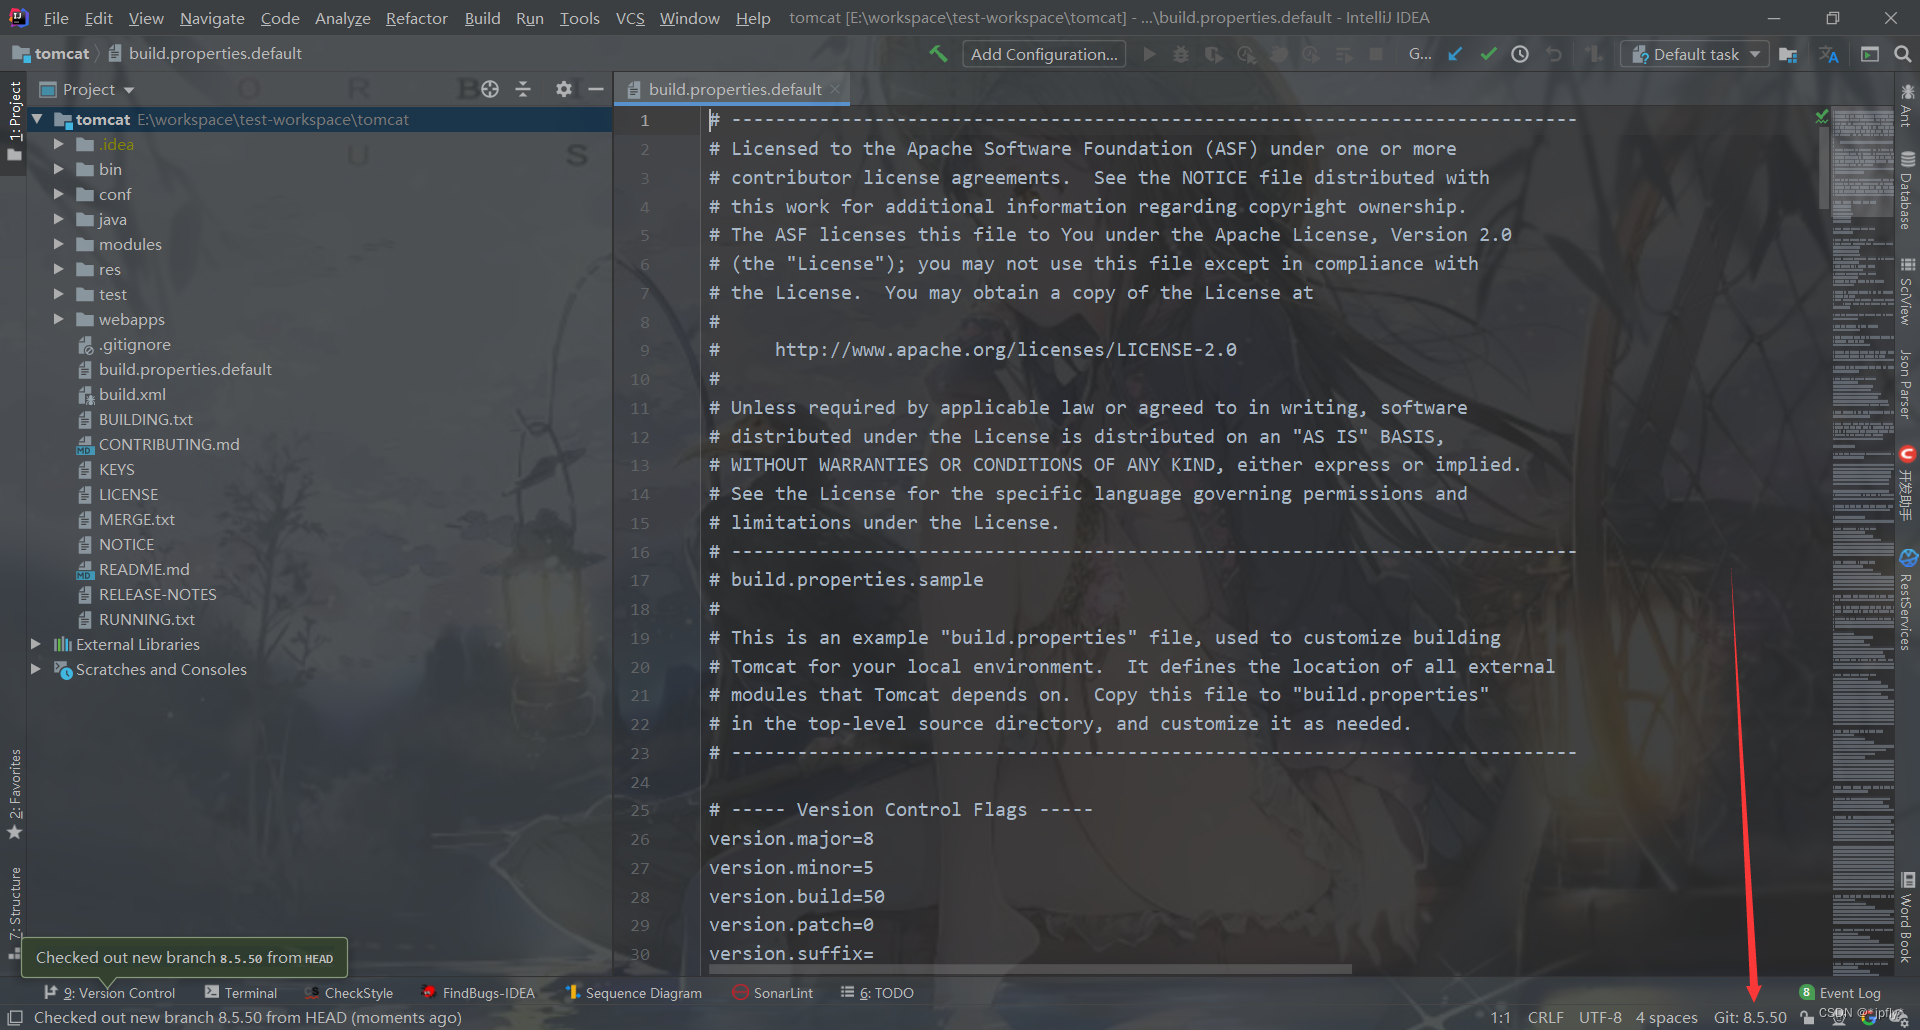Toggle the Ant tool window
The height and width of the screenshot is (1030, 1920).
click(1907, 104)
